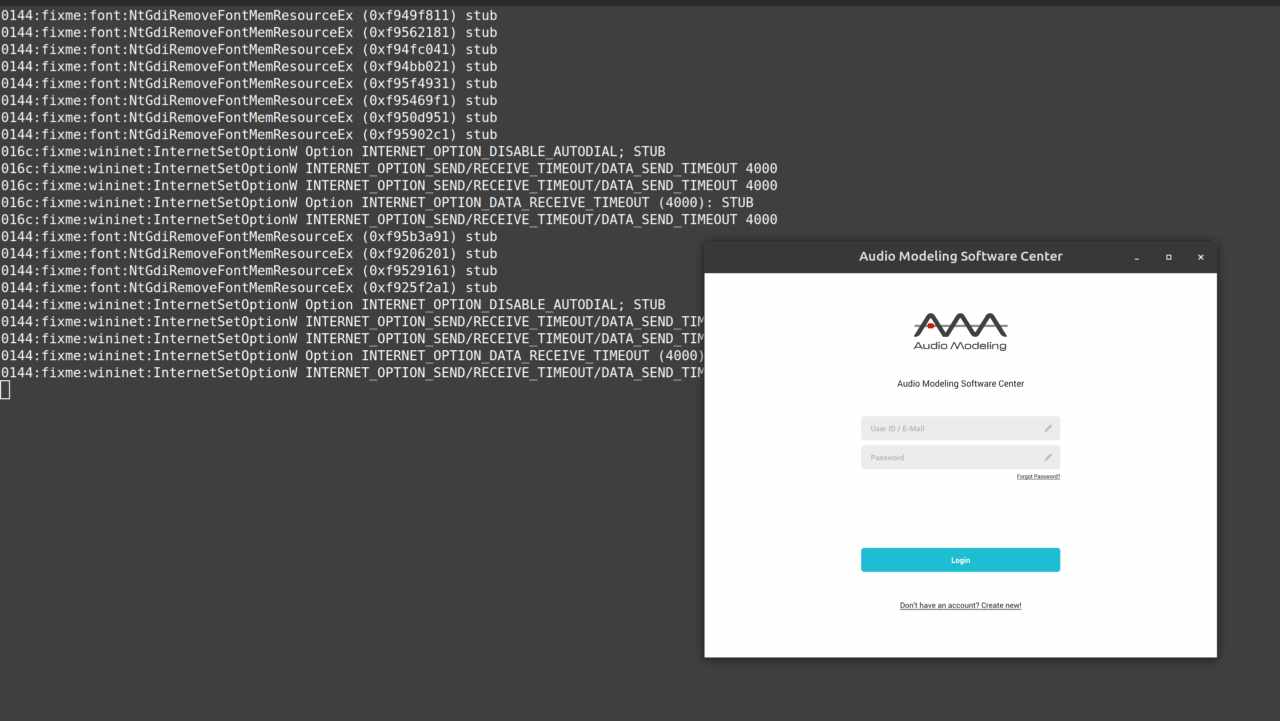Viewport: 1280px width, 721px height.
Task: Click the blue Login button
Action: point(960,560)
